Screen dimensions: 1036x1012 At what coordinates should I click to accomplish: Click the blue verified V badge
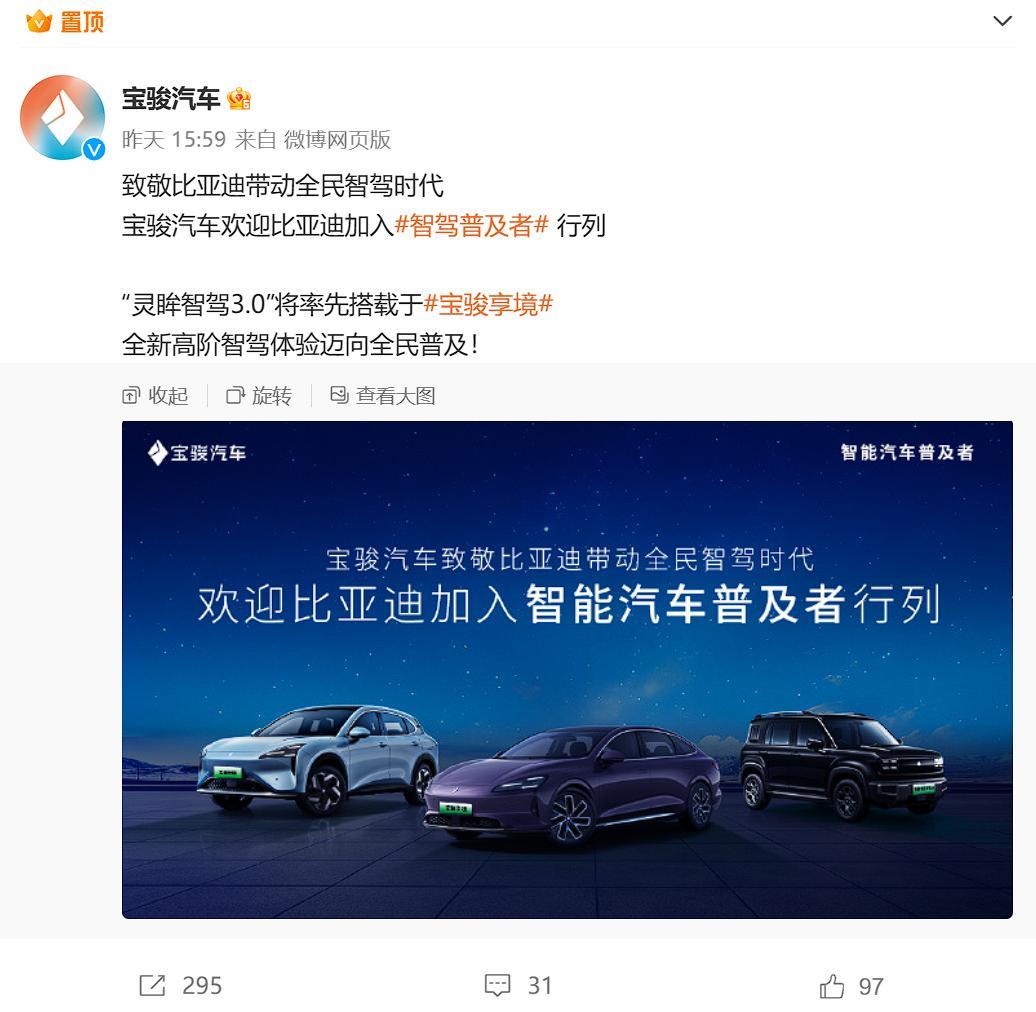pyautogui.click(x=94, y=150)
